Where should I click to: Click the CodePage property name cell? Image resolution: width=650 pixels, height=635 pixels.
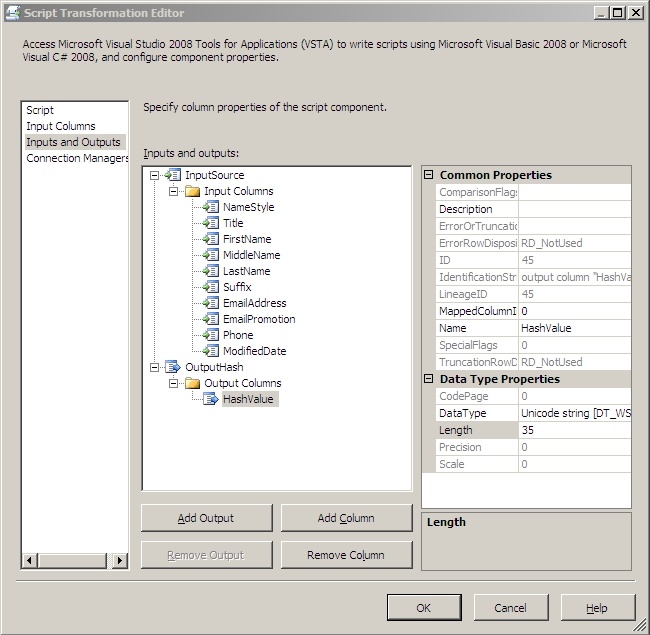point(477,396)
